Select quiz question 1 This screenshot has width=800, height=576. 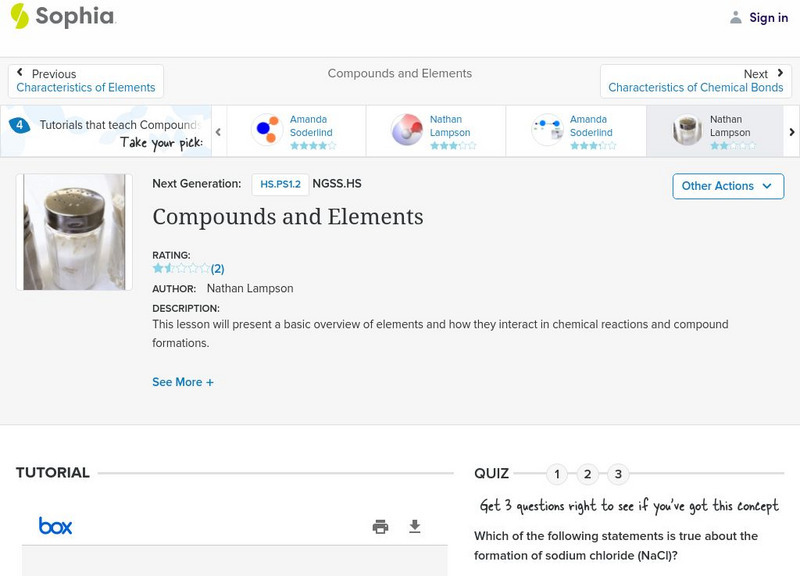[557, 474]
